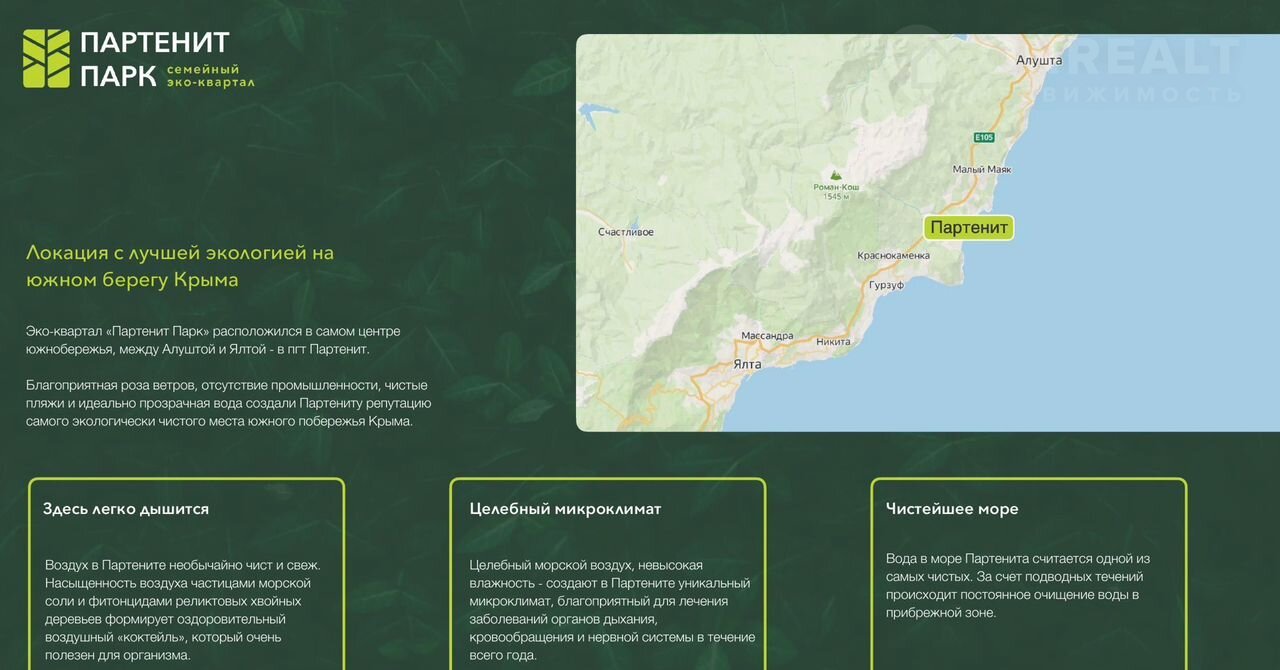Screen dimensions: 1280x670
Task: Select the Алушта city label on map
Action: 1038,61
